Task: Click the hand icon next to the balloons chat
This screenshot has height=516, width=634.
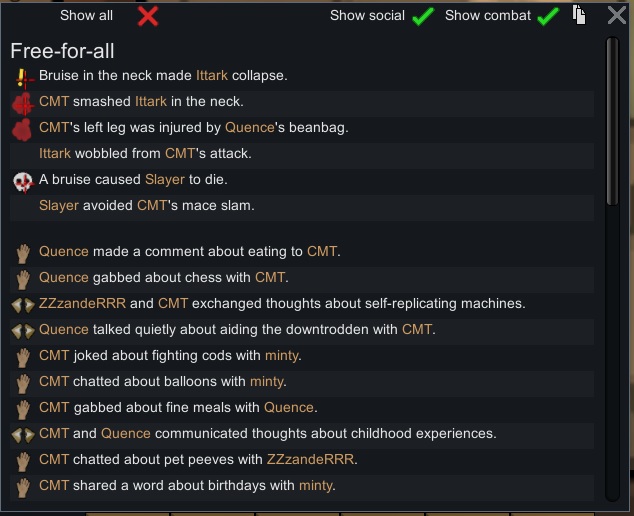Action: click(x=23, y=382)
